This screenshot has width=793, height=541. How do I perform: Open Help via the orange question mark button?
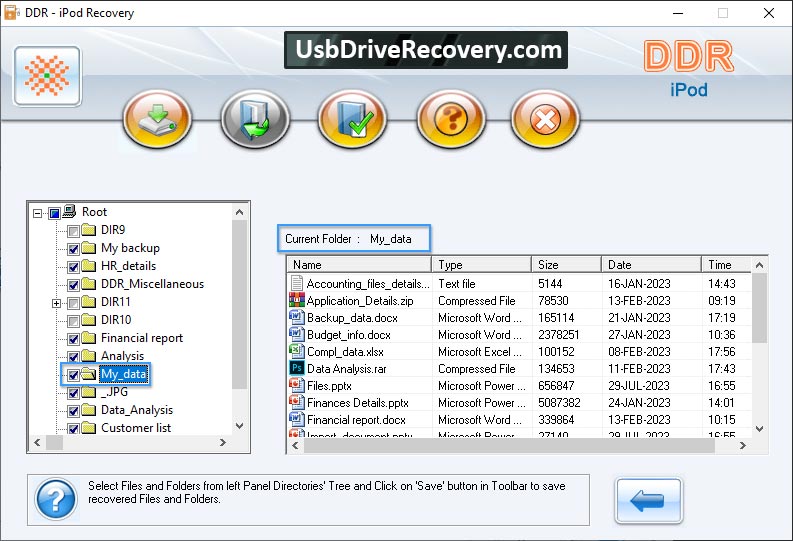click(451, 119)
